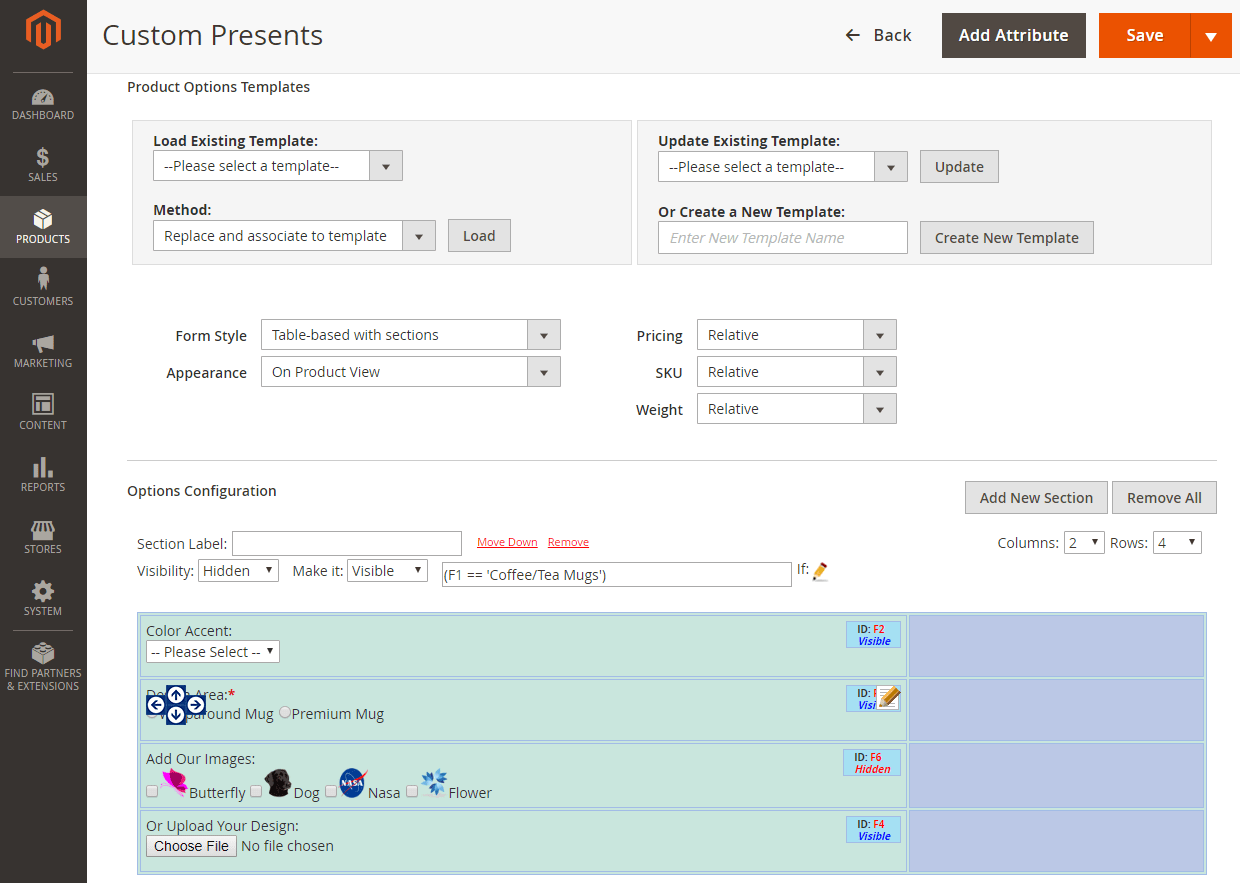Screen dimensions: 1240x883
Task: Click the Create New Template button
Action: tap(1006, 237)
